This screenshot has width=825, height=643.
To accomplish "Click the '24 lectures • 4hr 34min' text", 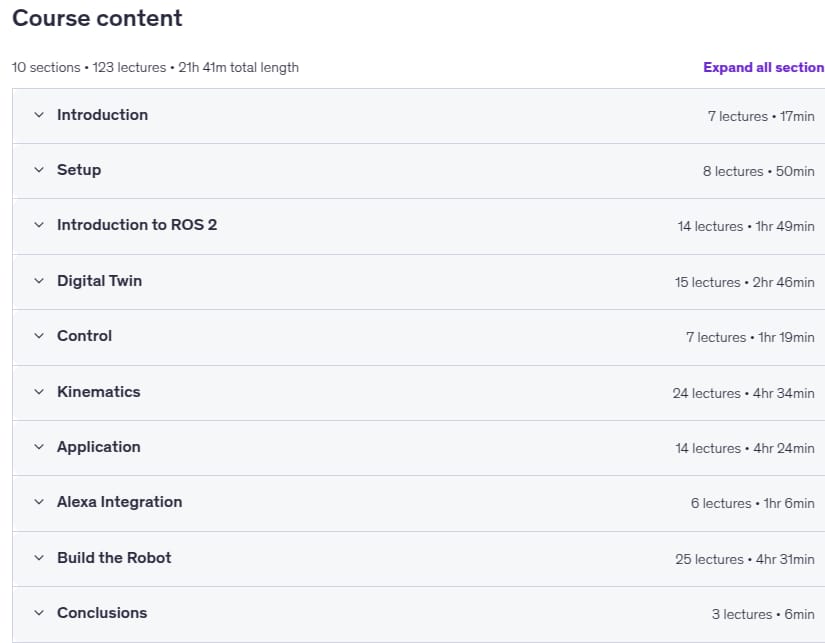I will click(x=743, y=393).
